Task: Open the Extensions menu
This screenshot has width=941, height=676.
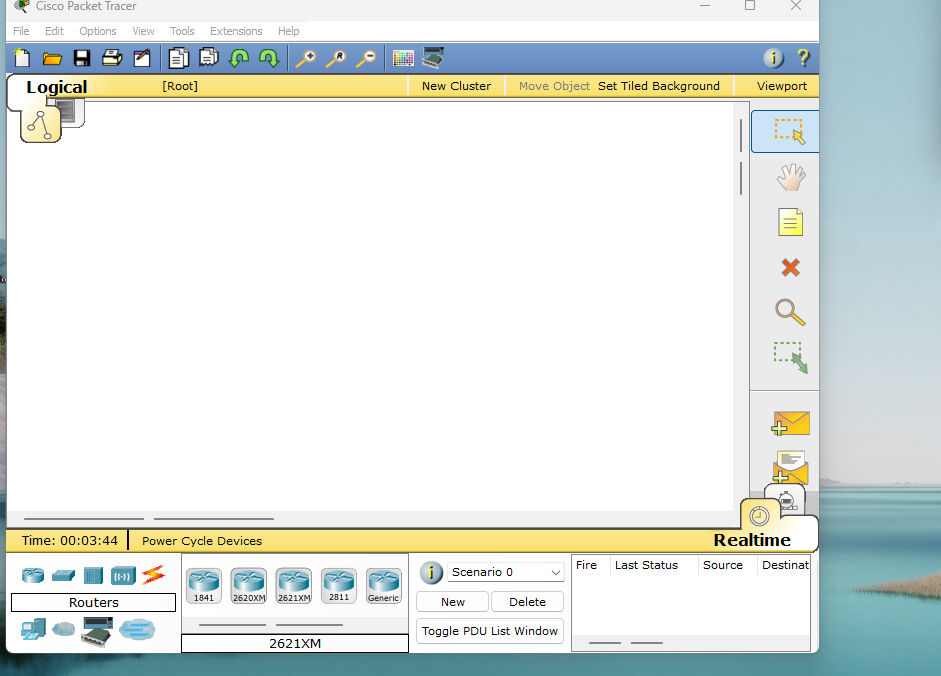Action: click(236, 31)
